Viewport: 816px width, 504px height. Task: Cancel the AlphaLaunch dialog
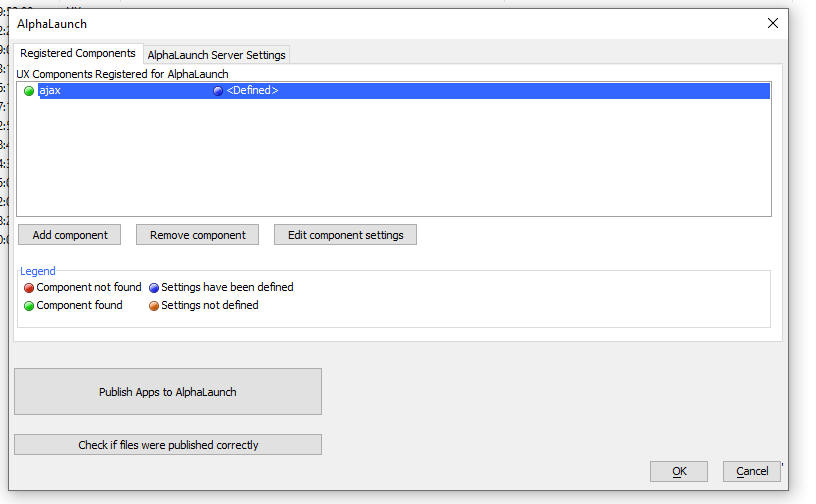click(752, 471)
